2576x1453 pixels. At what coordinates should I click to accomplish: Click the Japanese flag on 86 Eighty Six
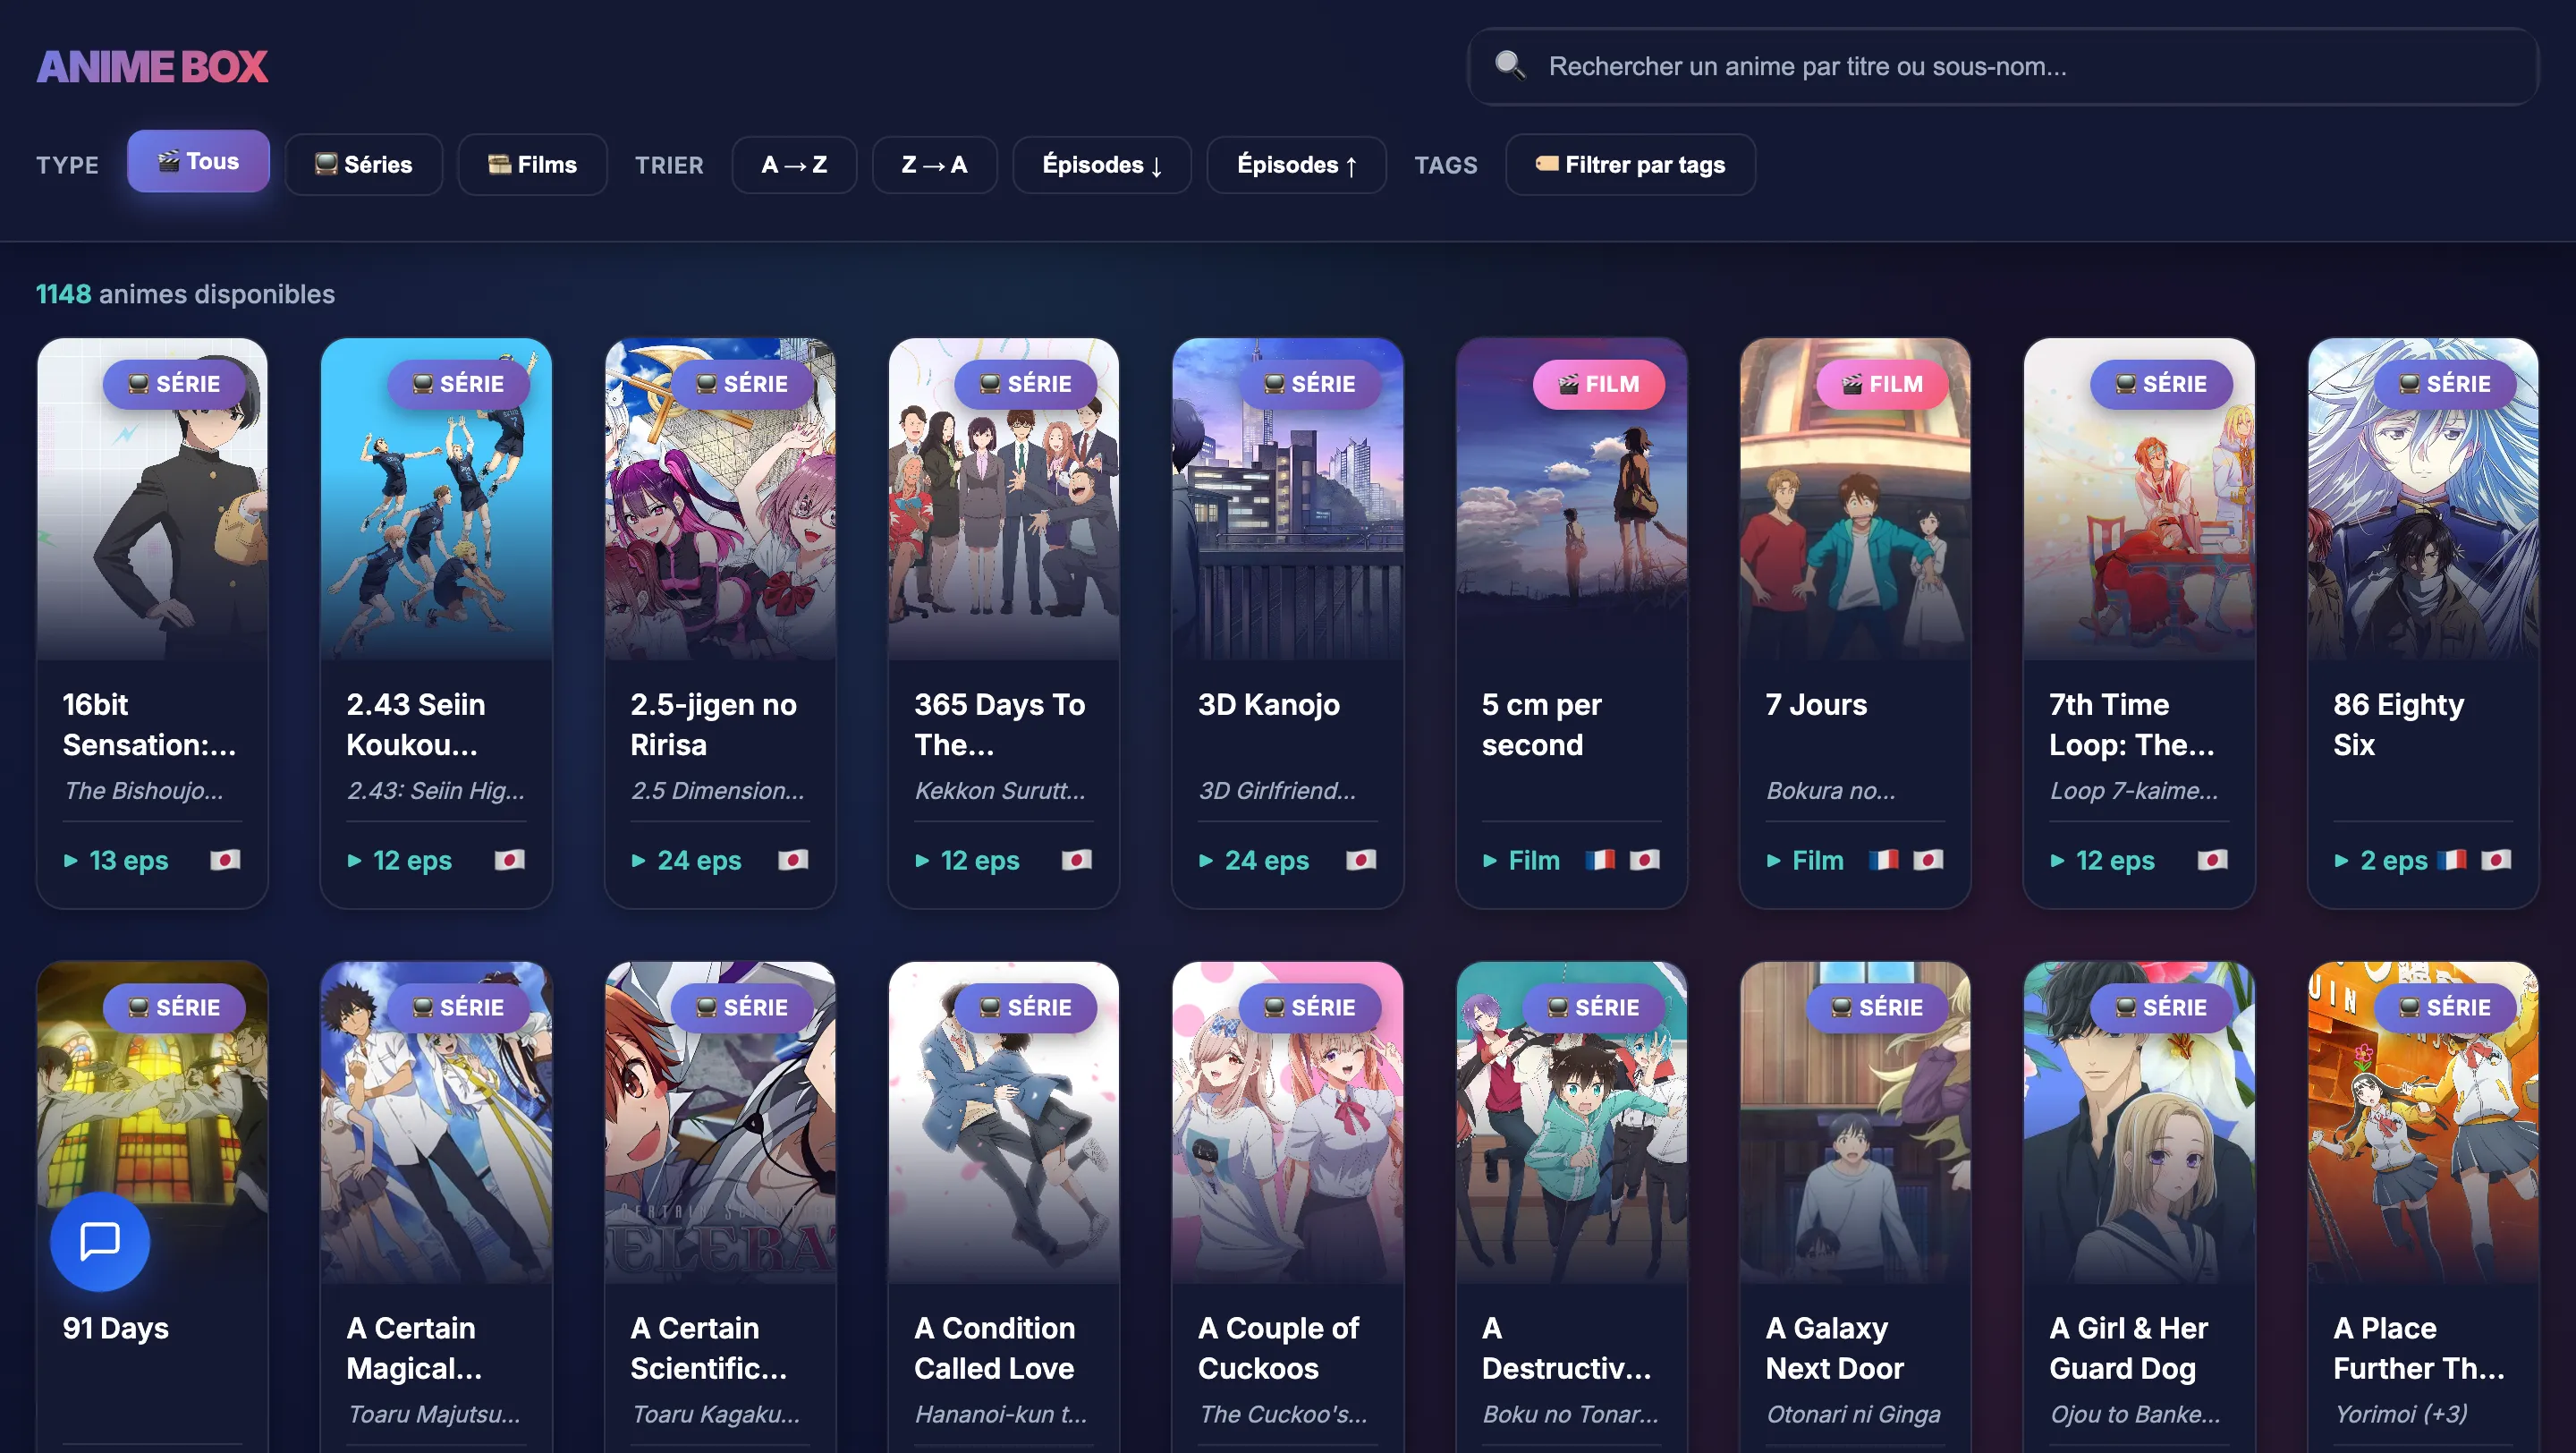point(2496,860)
